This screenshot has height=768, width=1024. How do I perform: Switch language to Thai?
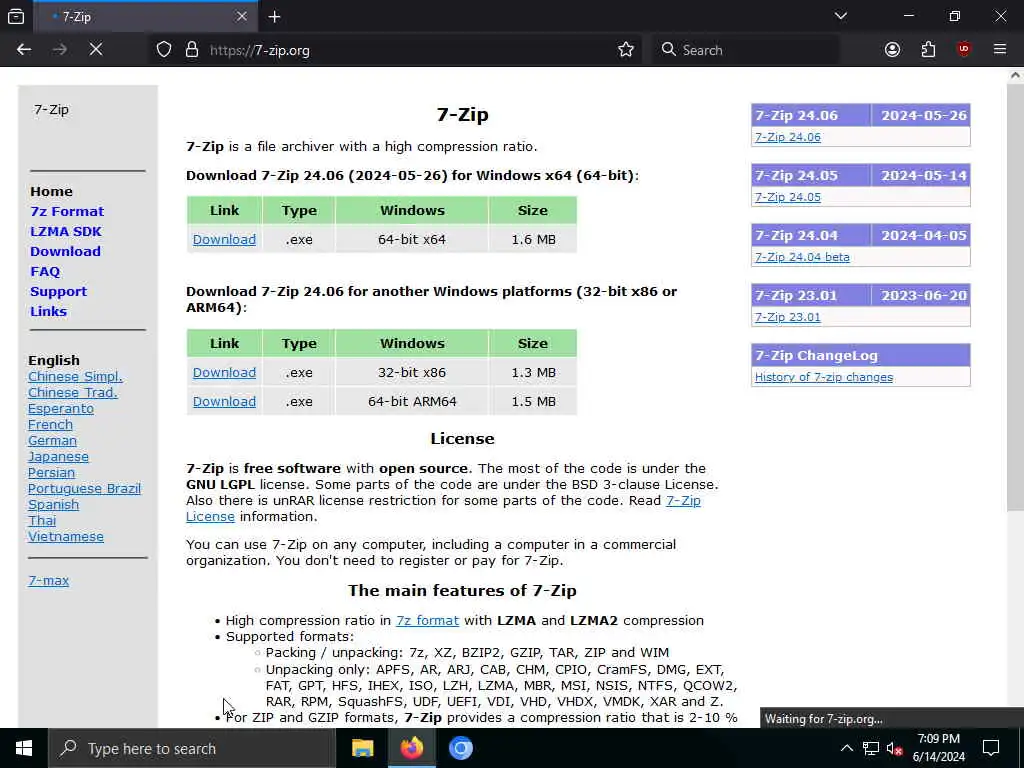[42, 520]
